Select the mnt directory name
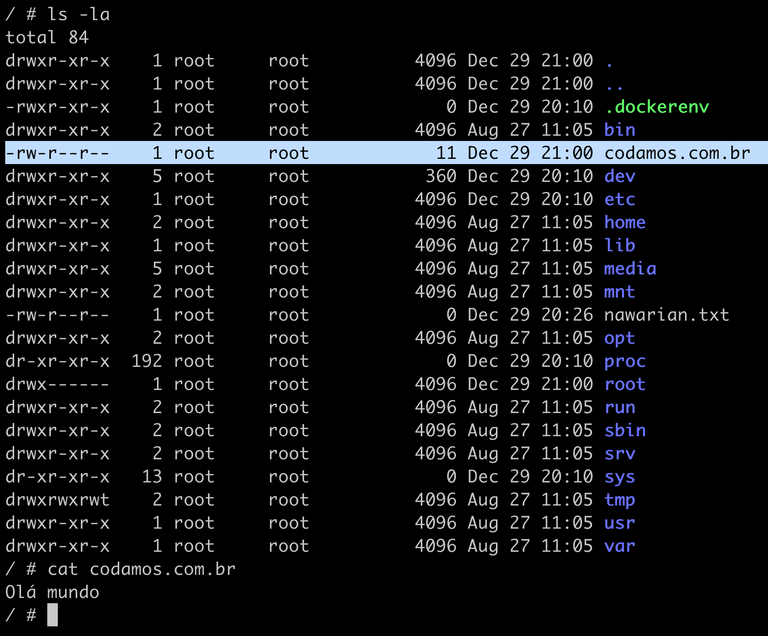 click(619, 291)
